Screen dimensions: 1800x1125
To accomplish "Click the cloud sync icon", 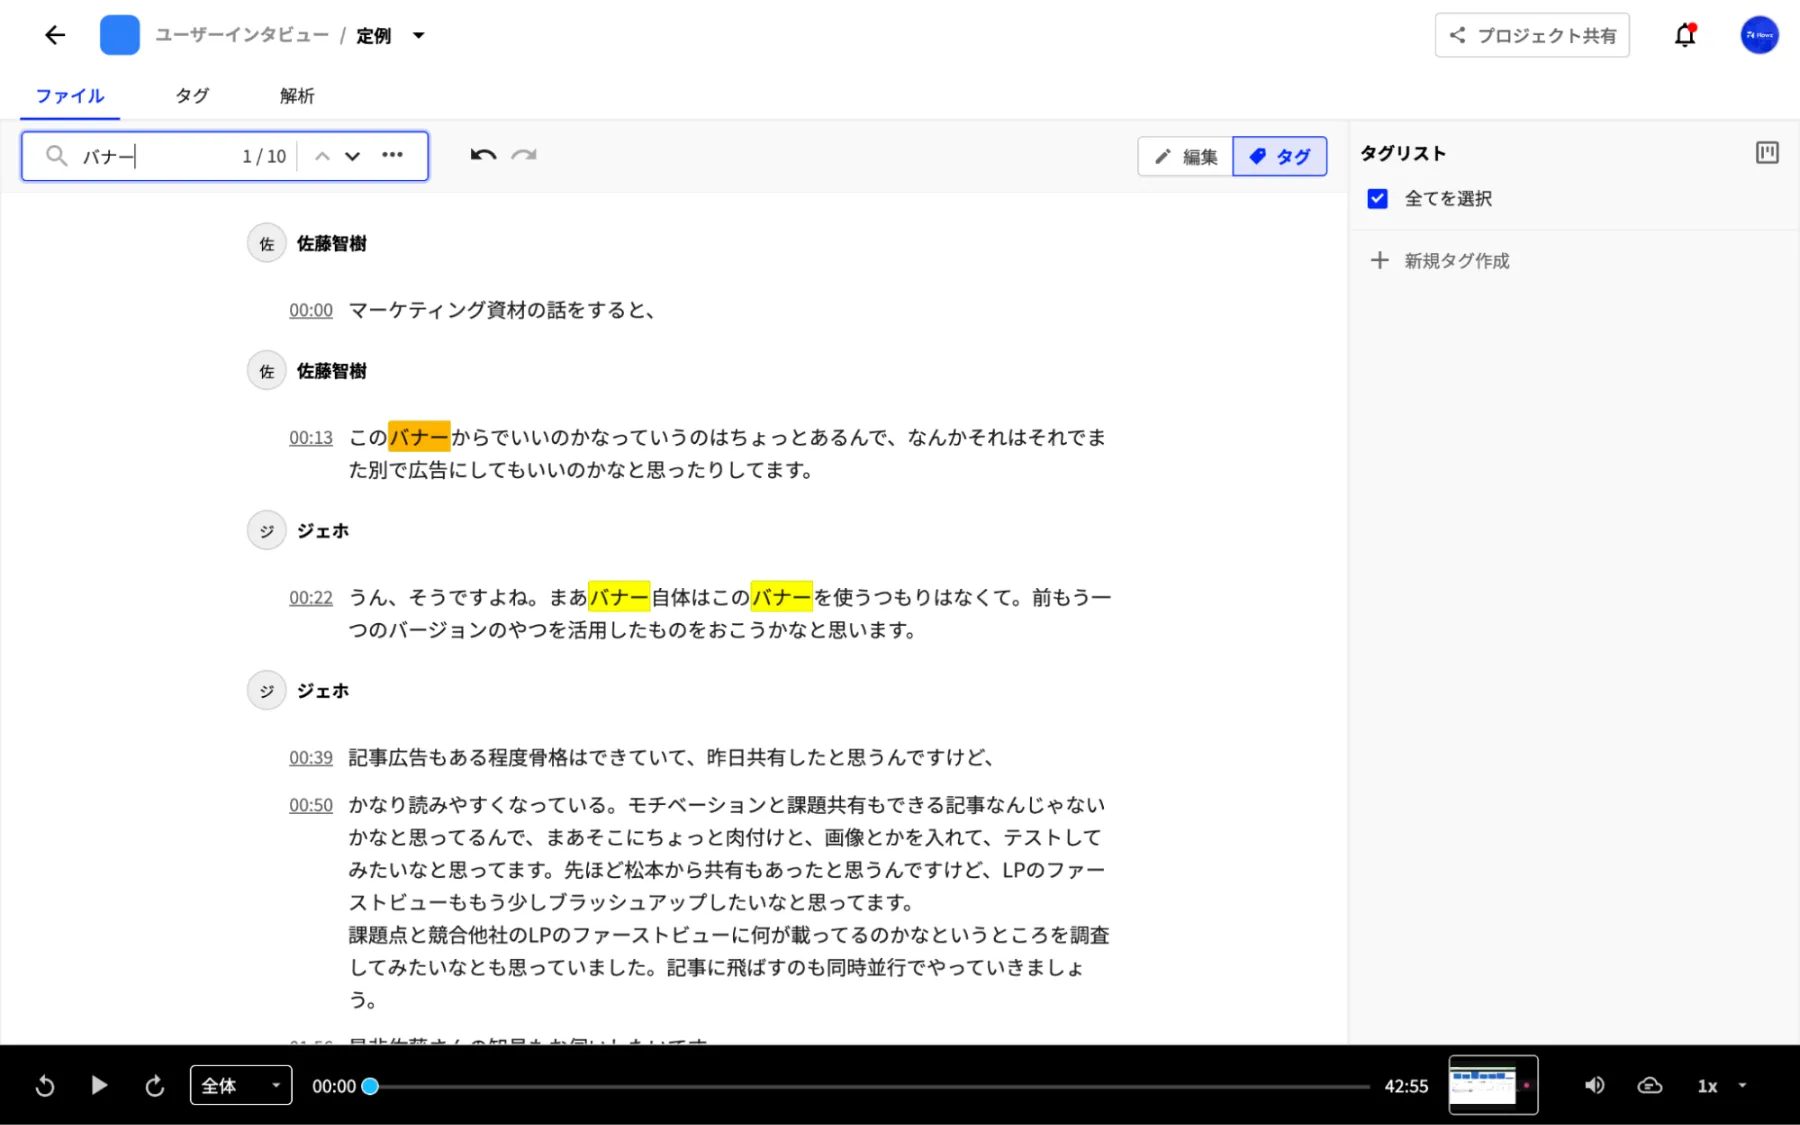I will [x=1649, y=1085].
